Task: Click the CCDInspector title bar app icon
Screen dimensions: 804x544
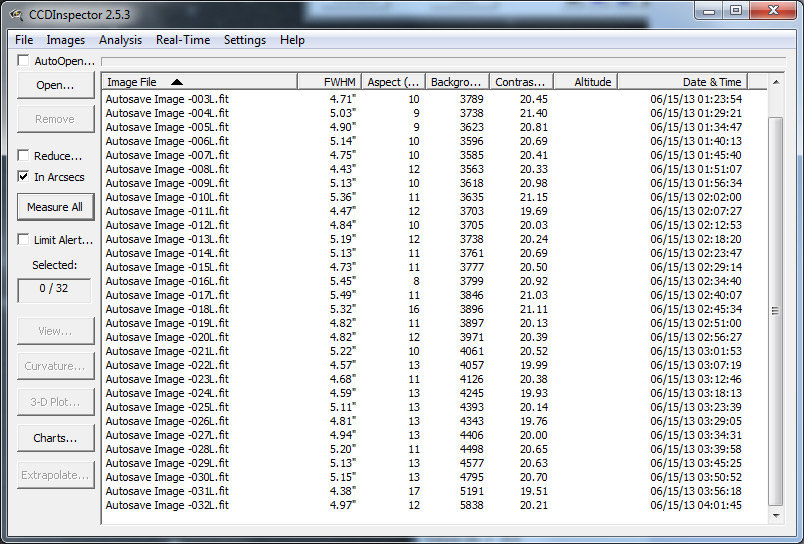Action: click(x=16, y=14)
